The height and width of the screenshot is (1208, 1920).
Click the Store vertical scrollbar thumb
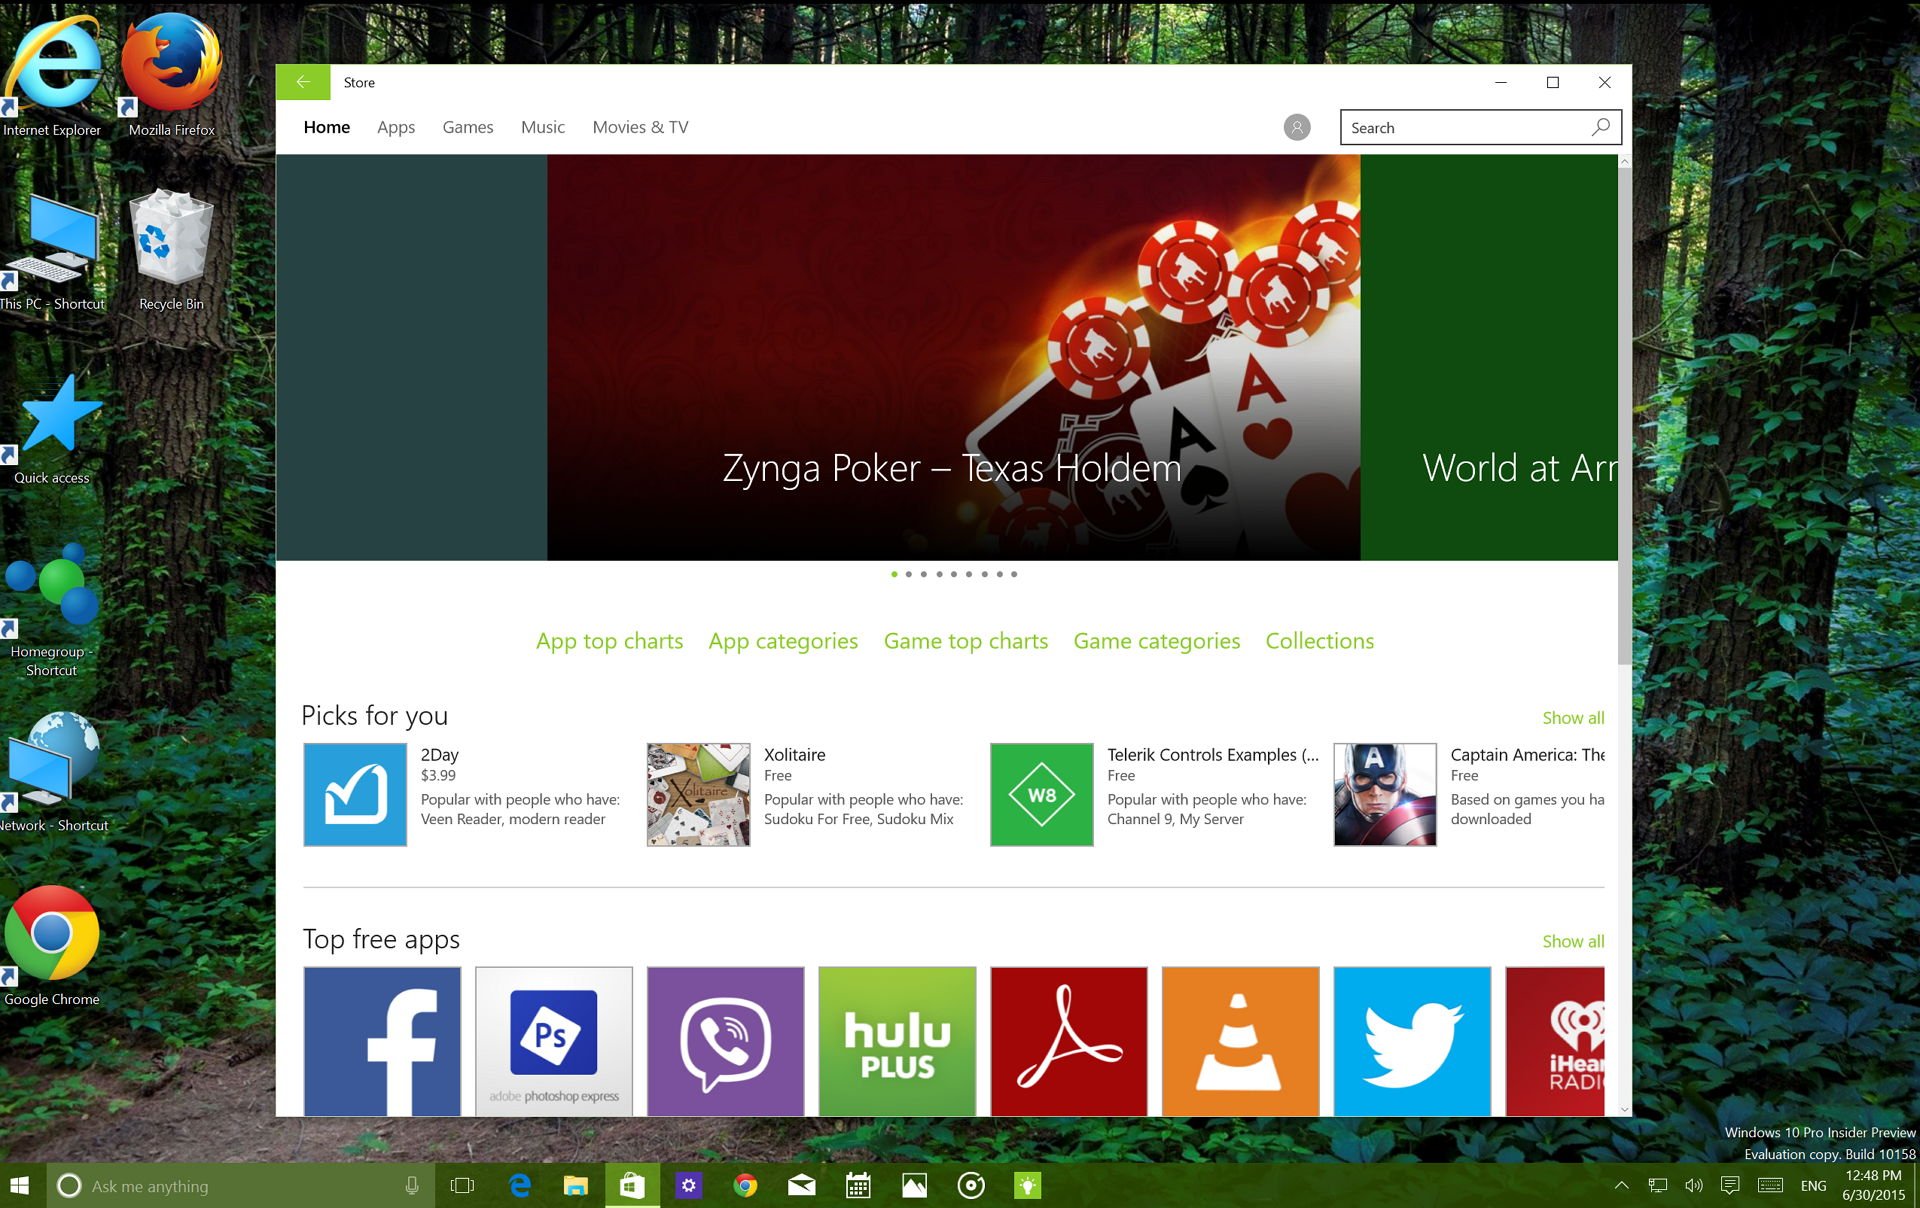tap(1625, 415)
